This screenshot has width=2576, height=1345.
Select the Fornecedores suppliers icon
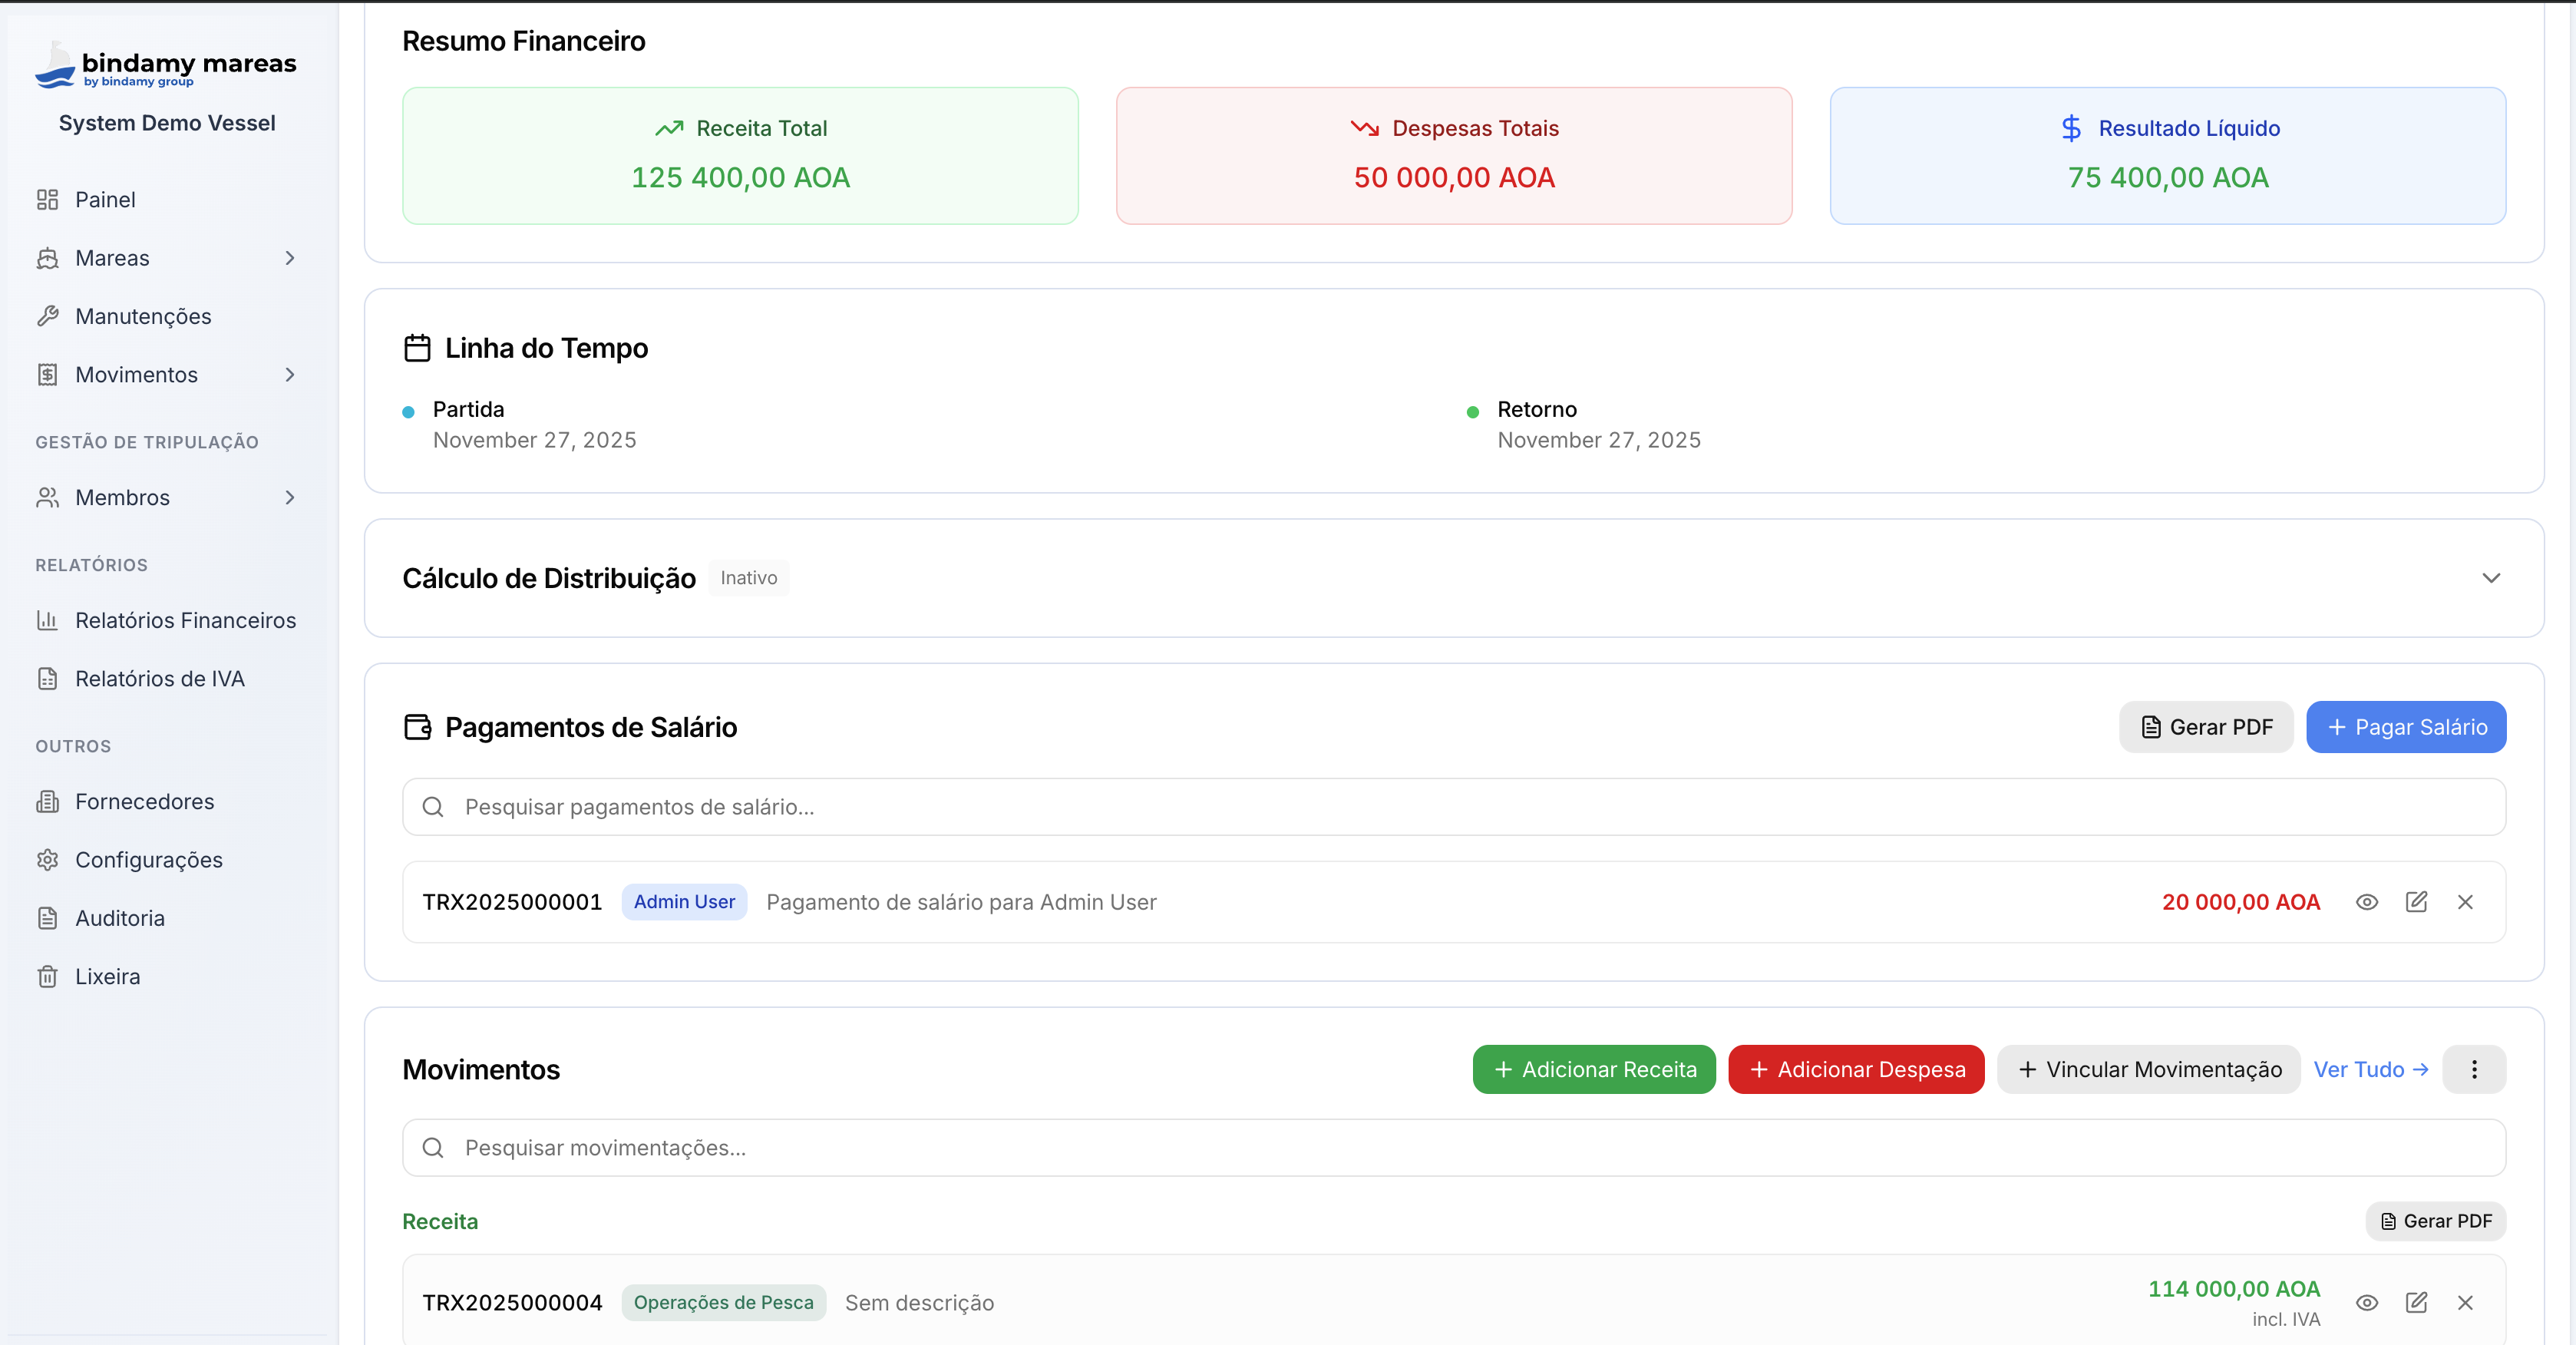pyautogui.click(x=49, y=801)
